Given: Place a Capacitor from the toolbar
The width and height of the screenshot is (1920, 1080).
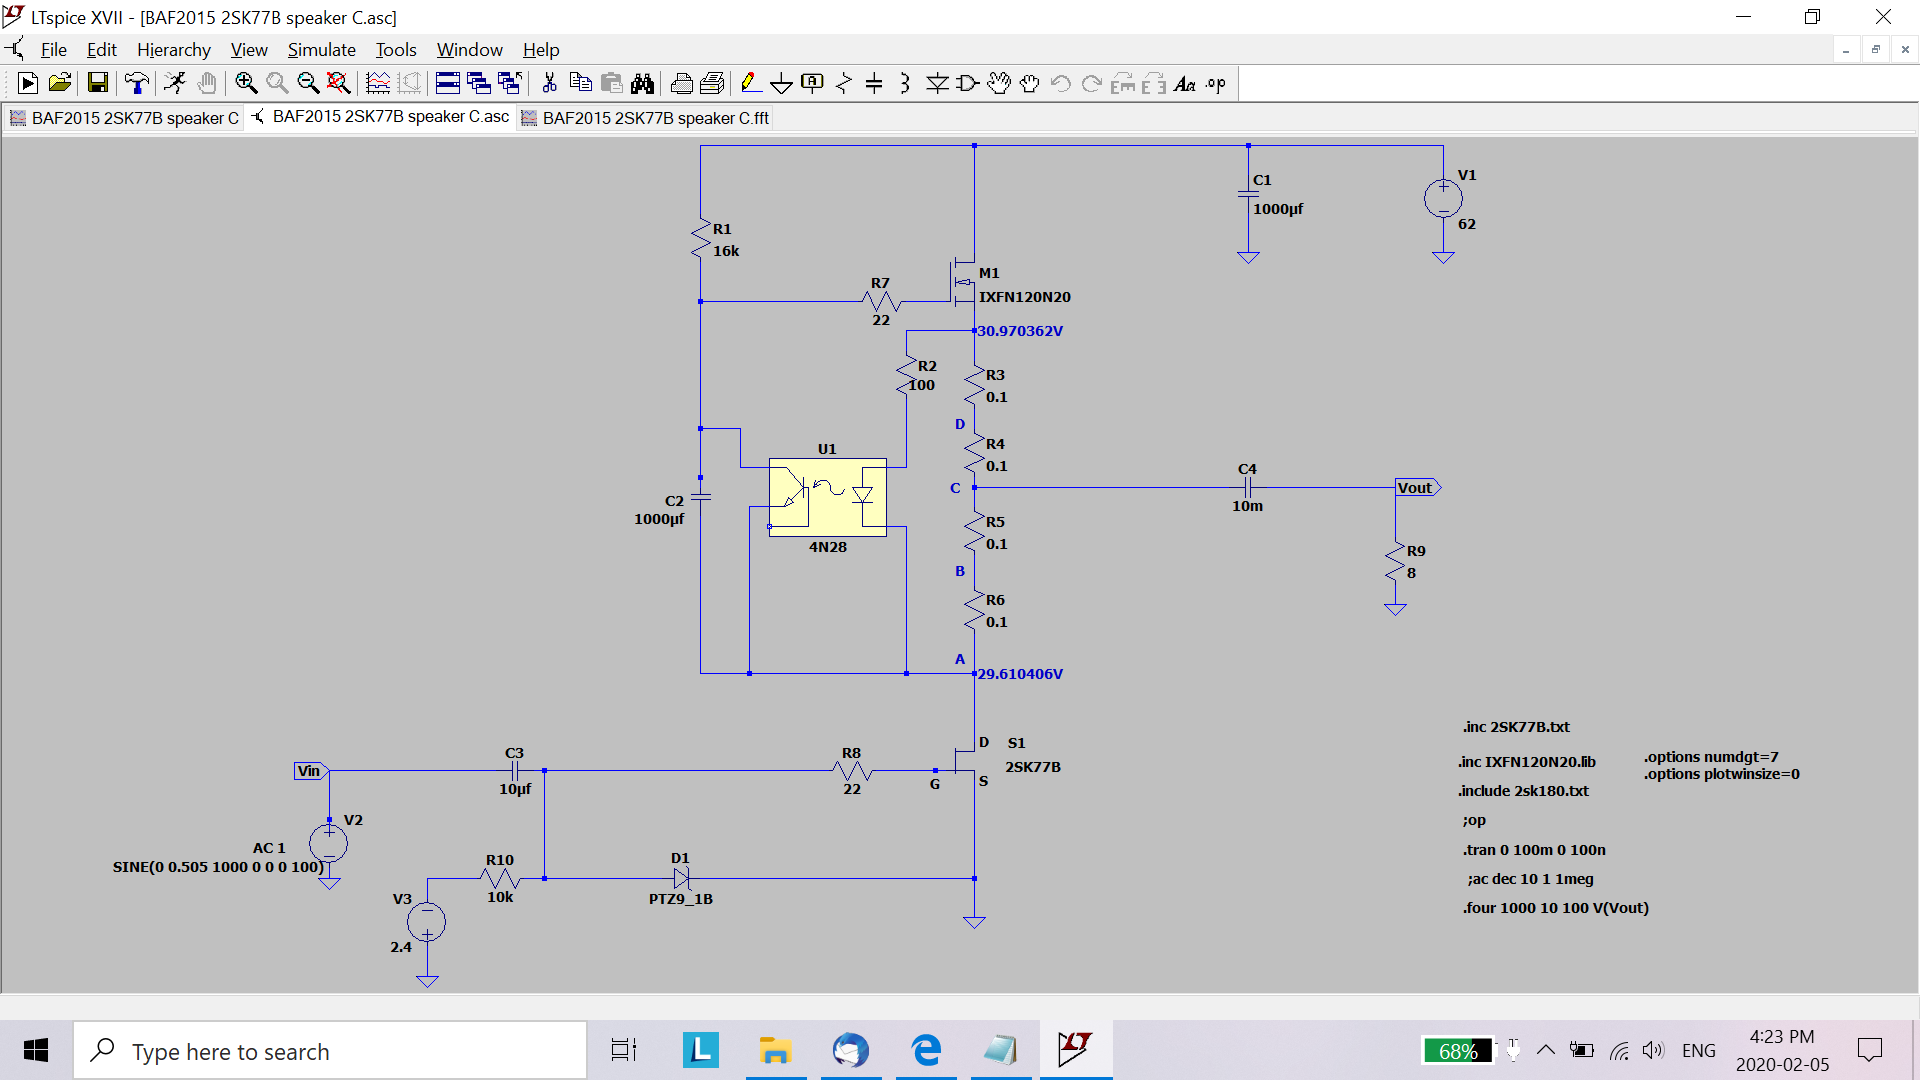Looking at the screenshot, I should pos(874,84).
